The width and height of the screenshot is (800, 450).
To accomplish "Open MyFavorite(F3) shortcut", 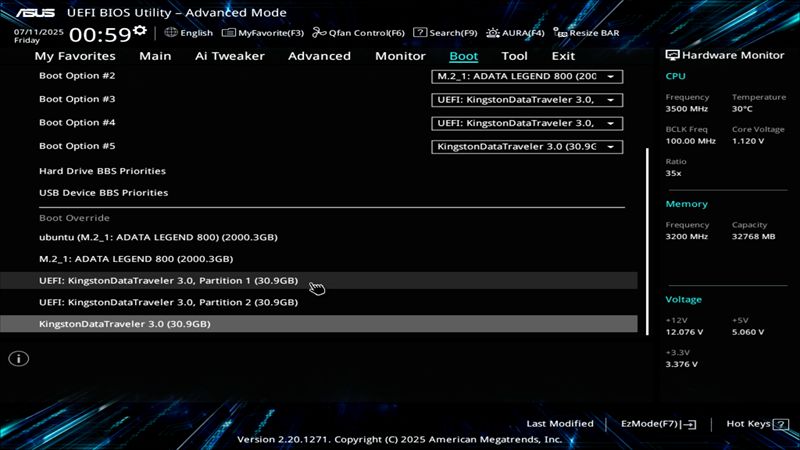I will [x=263, y=33].
